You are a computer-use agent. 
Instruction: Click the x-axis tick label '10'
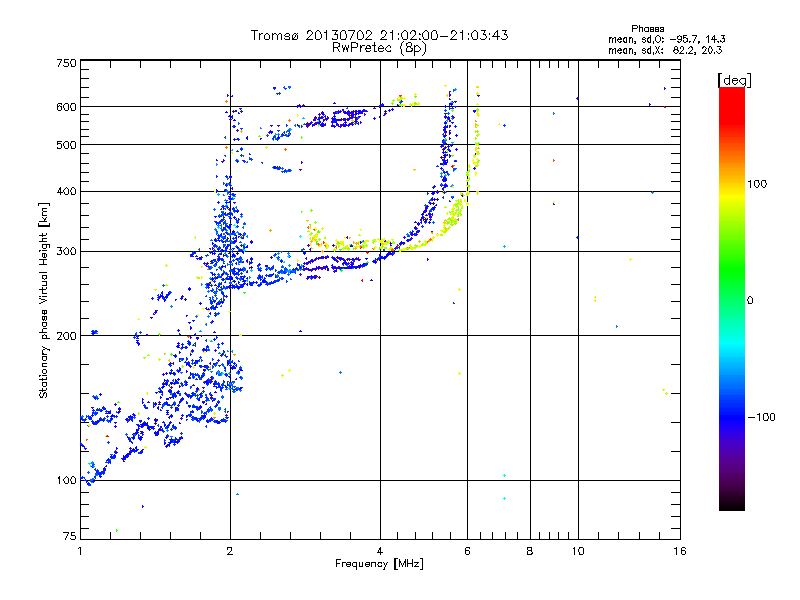click(x=578, y=551)
